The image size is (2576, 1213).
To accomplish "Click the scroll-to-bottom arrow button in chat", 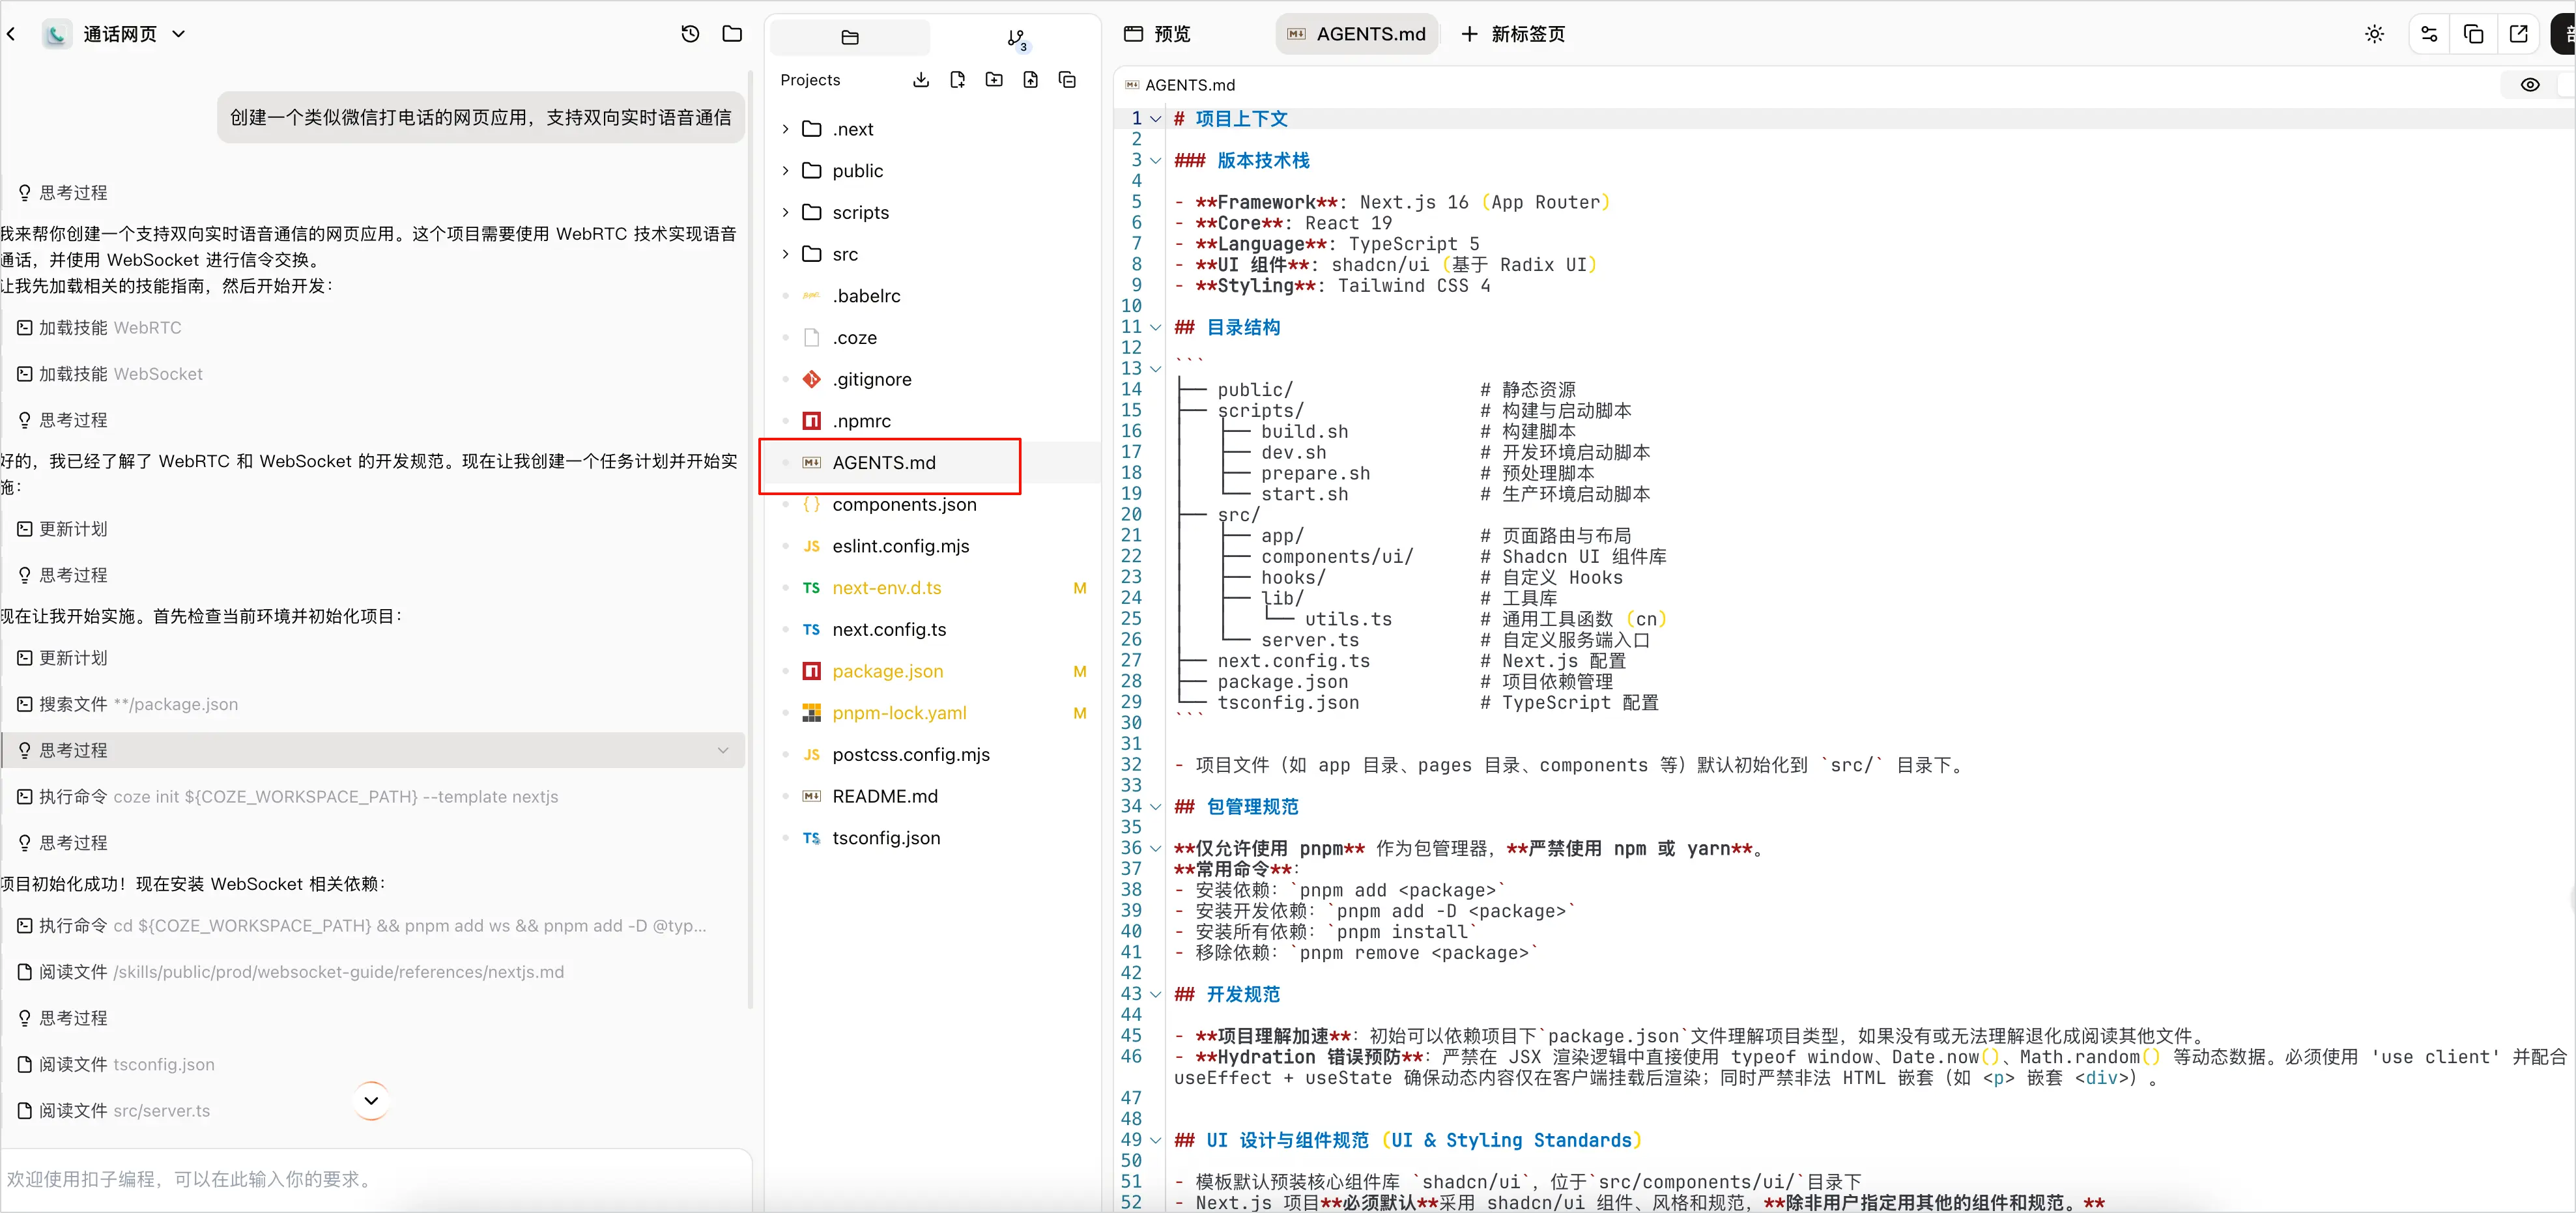I will click(x=371, y=1101).
